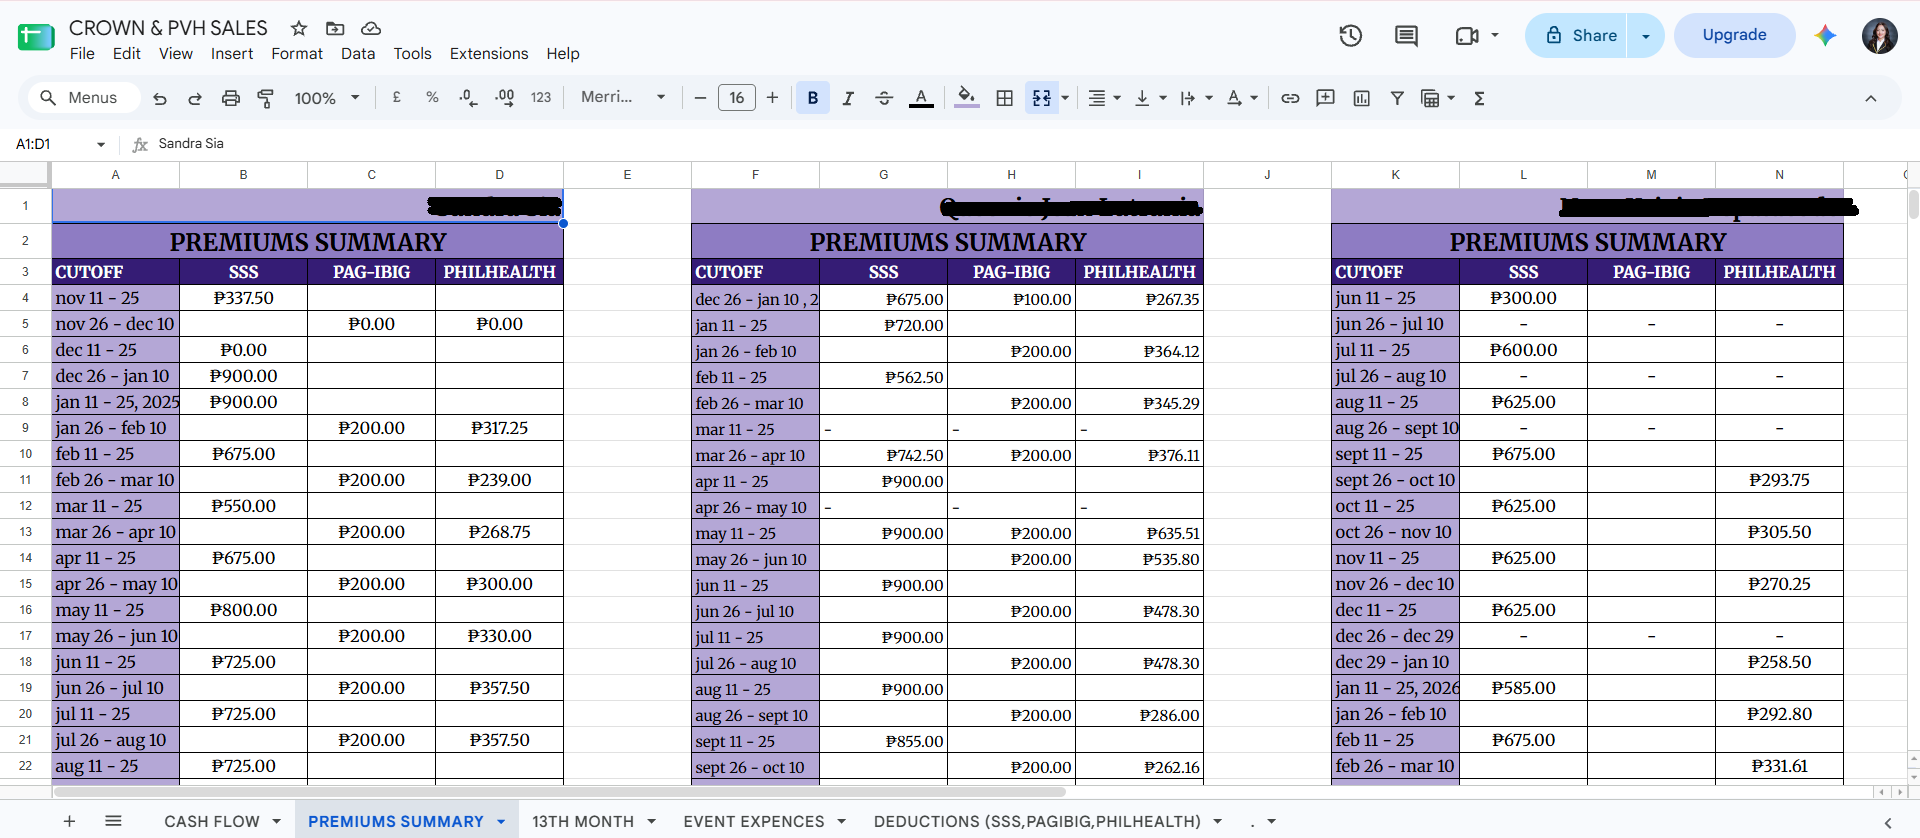Create a filter with funnel icon
Image resolution: width=1920 pixels, height=838 pixels.
pos(1398,98)
